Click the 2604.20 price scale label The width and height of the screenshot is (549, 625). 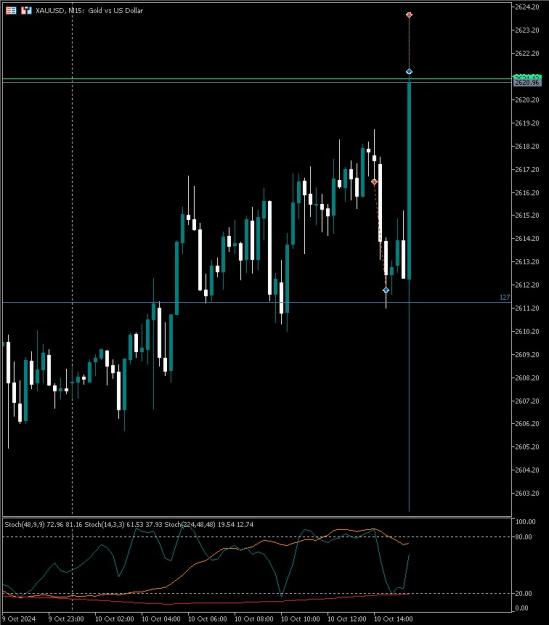tap(527, 470)
